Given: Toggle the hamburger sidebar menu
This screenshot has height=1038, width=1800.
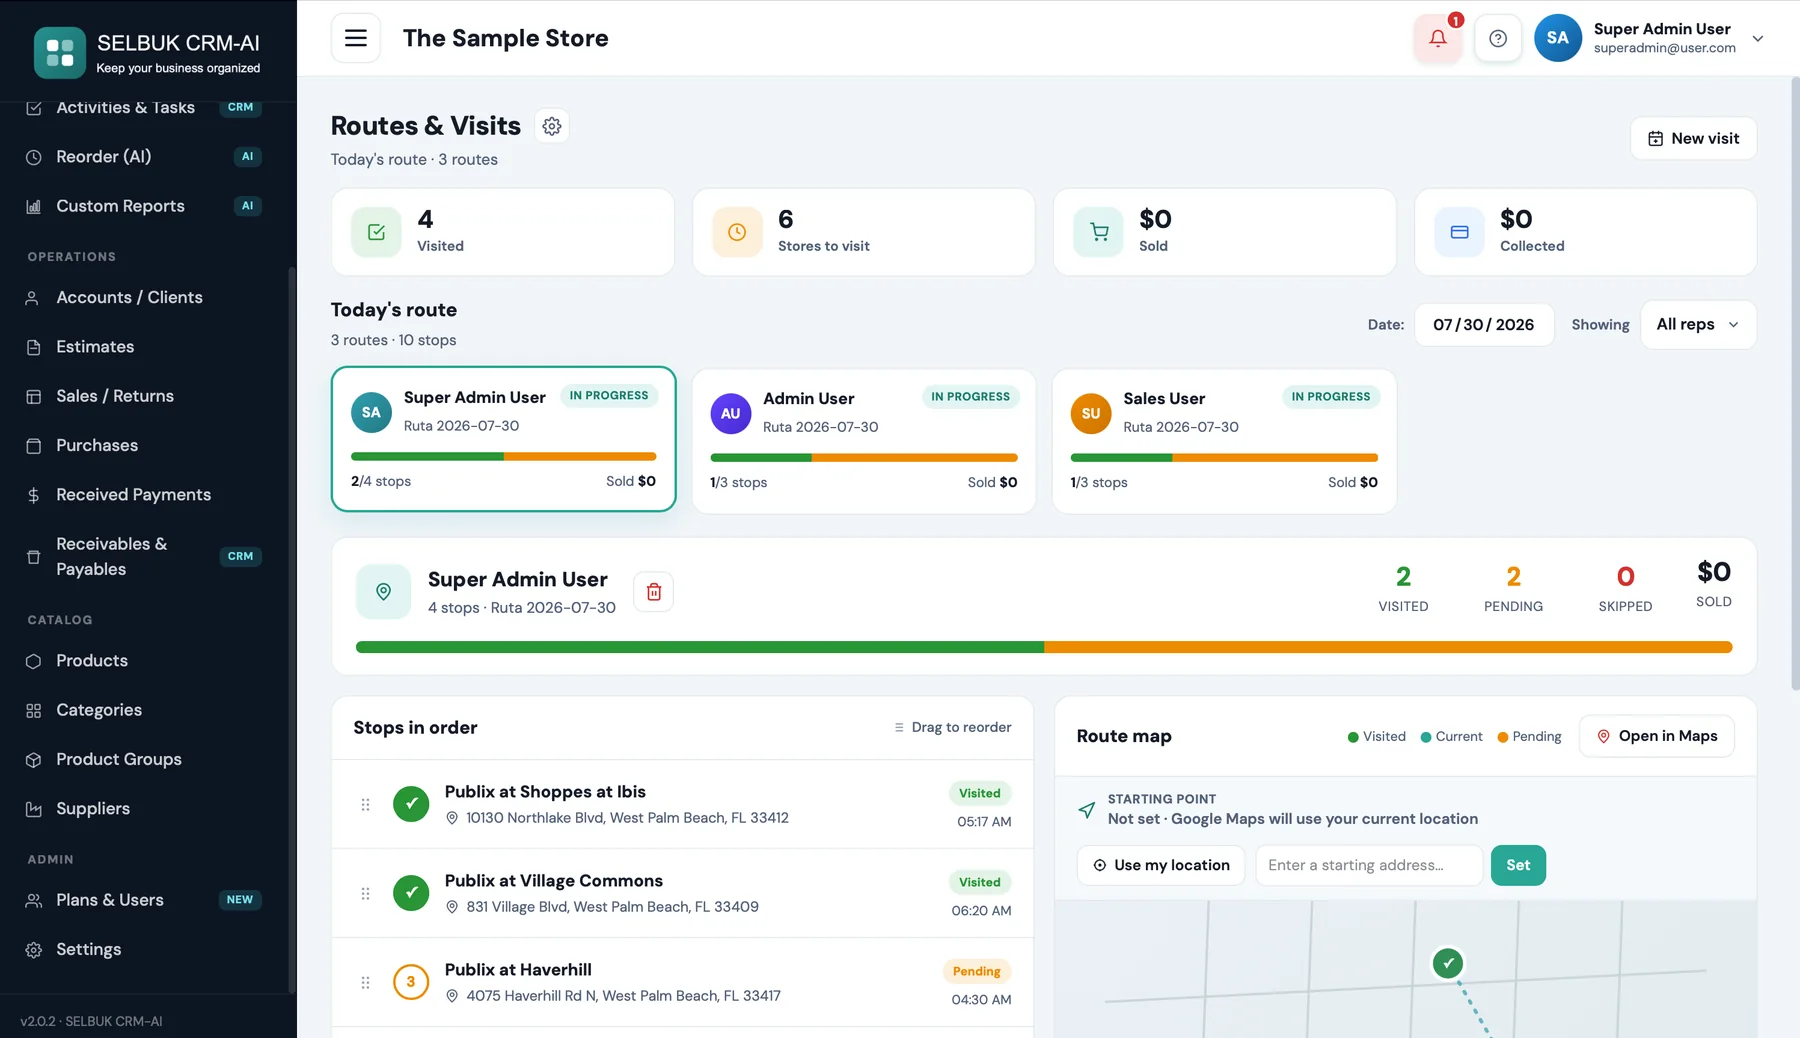Looking at the screenshot, I should click(355, 38).
